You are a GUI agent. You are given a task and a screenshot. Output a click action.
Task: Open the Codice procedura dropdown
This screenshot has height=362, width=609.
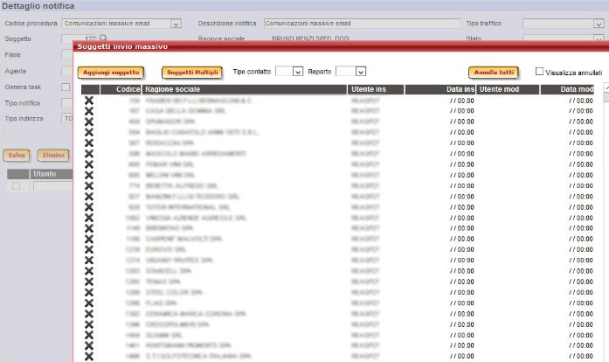click(x=176, y=24)
